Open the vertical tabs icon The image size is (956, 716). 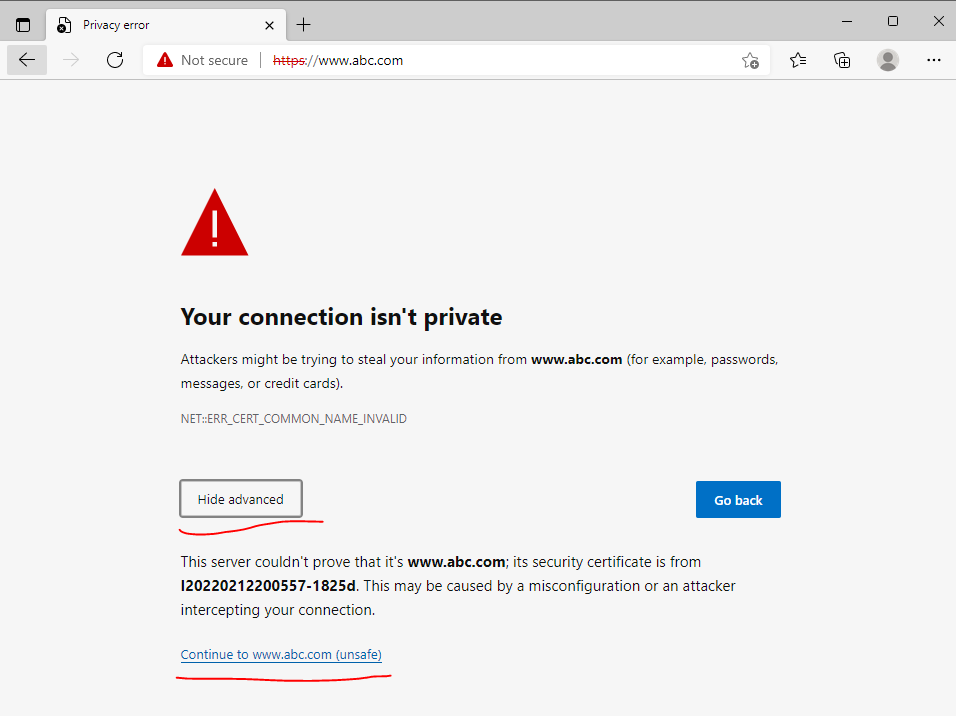23,25
